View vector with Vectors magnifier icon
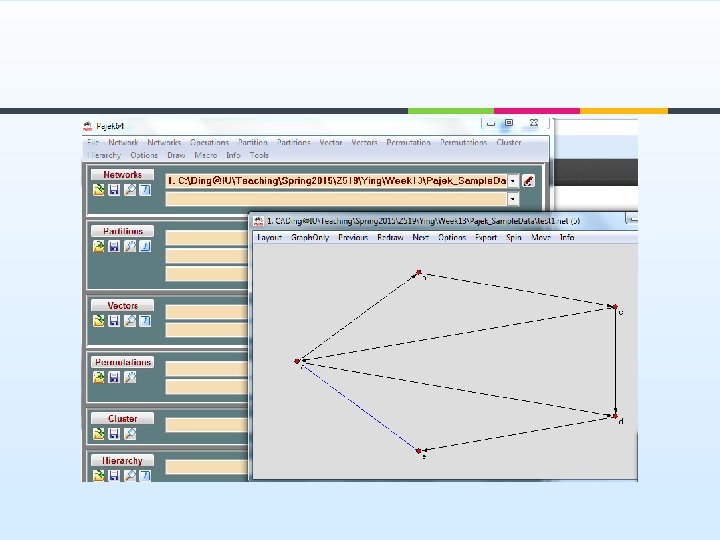Image resolution: width=720 pixels, height=540 pixels. [130, 321]
